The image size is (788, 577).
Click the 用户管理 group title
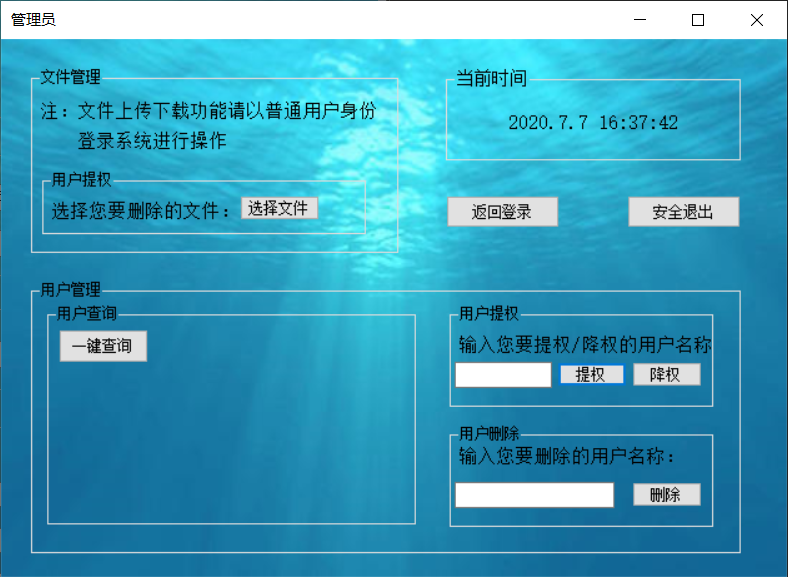(70, 290)
